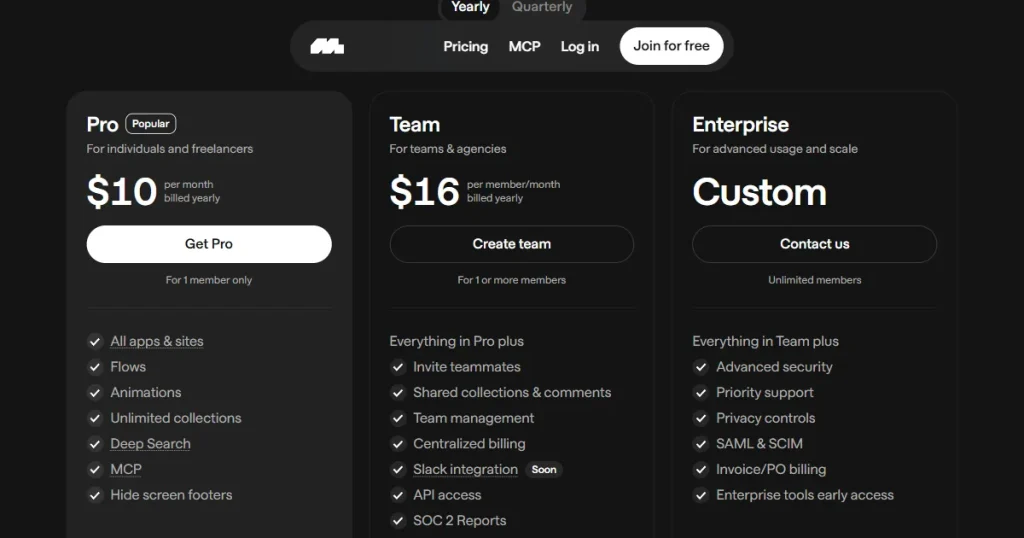The height and width of the screenshot is (538, 1024).
Task: Open the Slack integration link
Action: (x=465, y=469)
